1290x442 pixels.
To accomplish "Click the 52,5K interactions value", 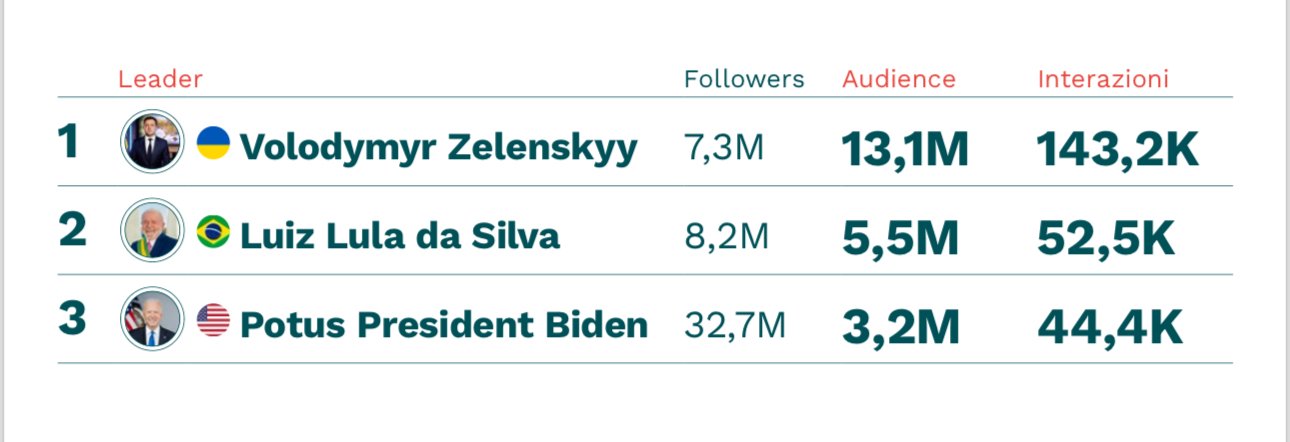I will coord(1105,238).
